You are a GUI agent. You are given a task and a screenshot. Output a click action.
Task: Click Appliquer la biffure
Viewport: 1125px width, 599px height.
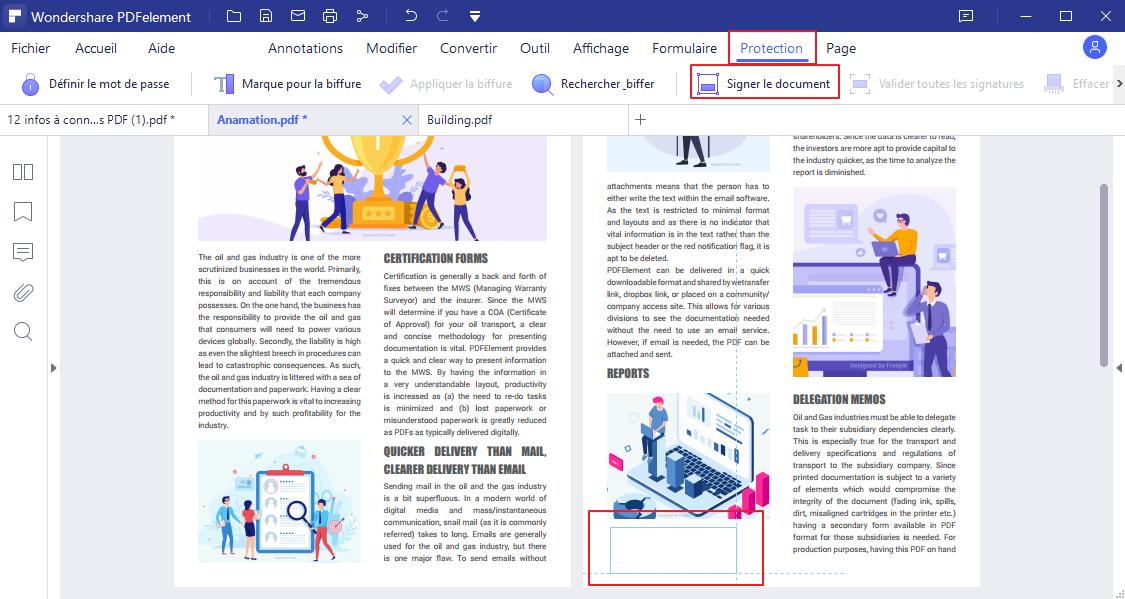coord(446,84)
